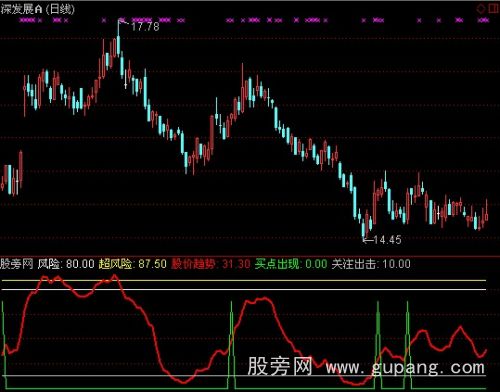
Task: Click the green 买点出现: 0.00 value
Action: tap(291, 264)
